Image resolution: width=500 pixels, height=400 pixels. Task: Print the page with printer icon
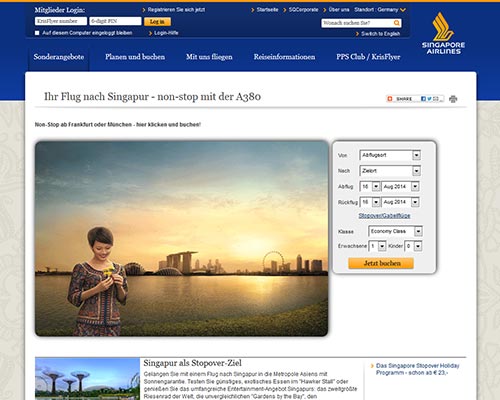tap(453, 99)
